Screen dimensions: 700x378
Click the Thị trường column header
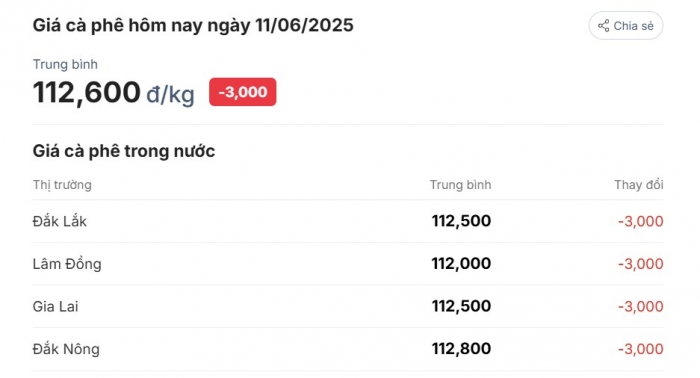(62, 185)
